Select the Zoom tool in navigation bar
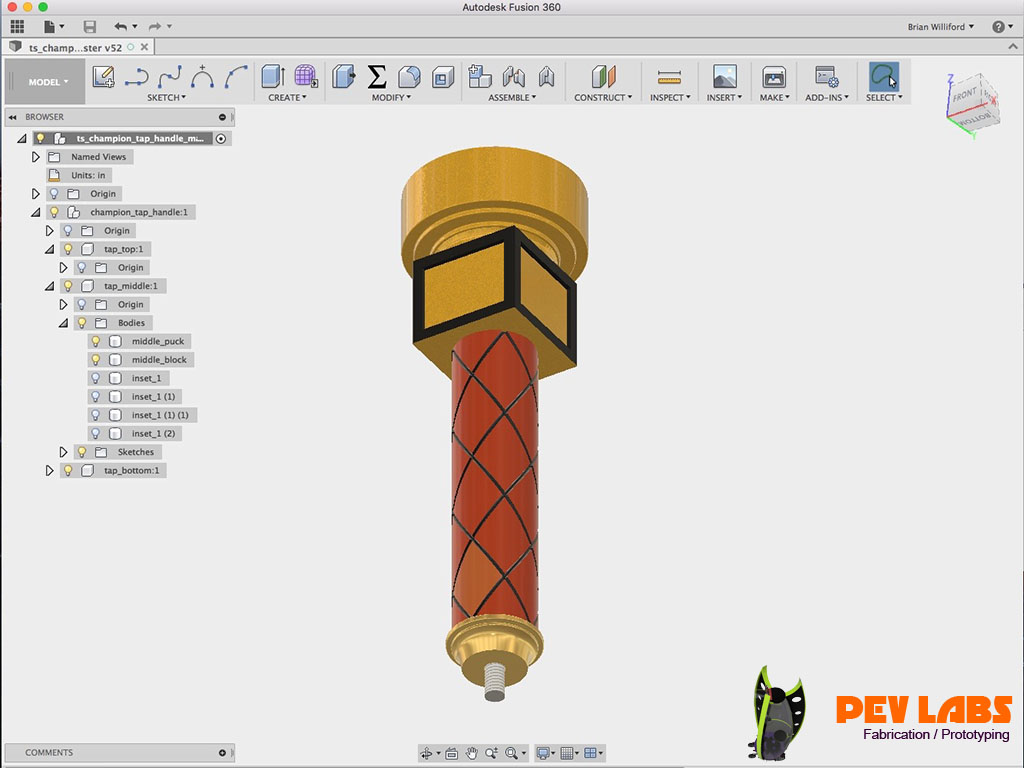1024x768 pixels. pos(491,752)
